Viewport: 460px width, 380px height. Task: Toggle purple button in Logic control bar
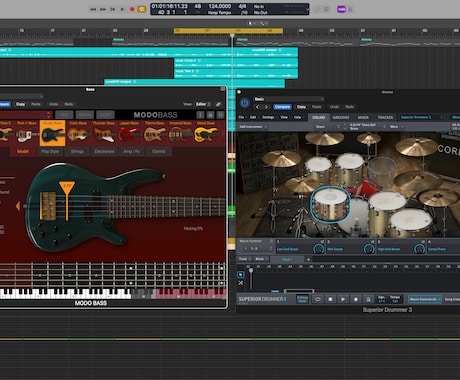[341, 9]
